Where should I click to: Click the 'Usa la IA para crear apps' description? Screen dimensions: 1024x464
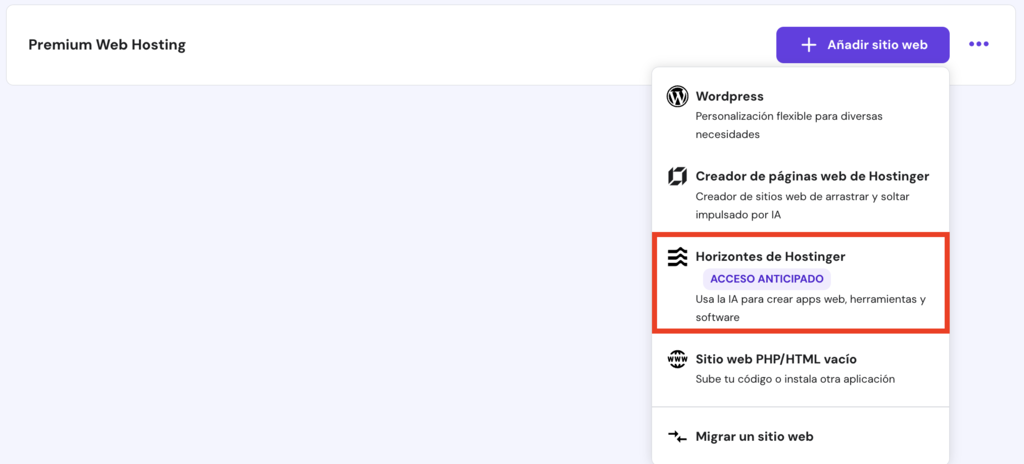pos(810,308)
